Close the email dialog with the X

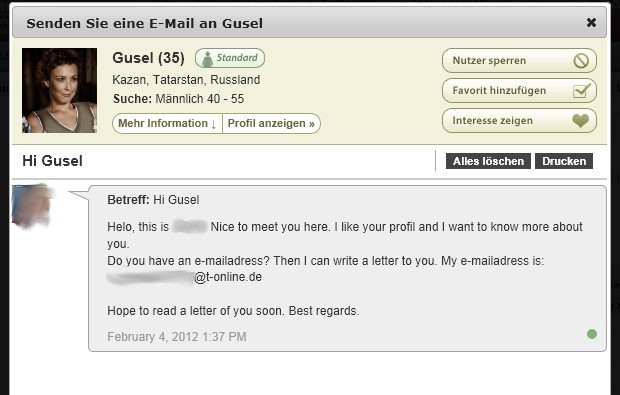click(591, 23)
